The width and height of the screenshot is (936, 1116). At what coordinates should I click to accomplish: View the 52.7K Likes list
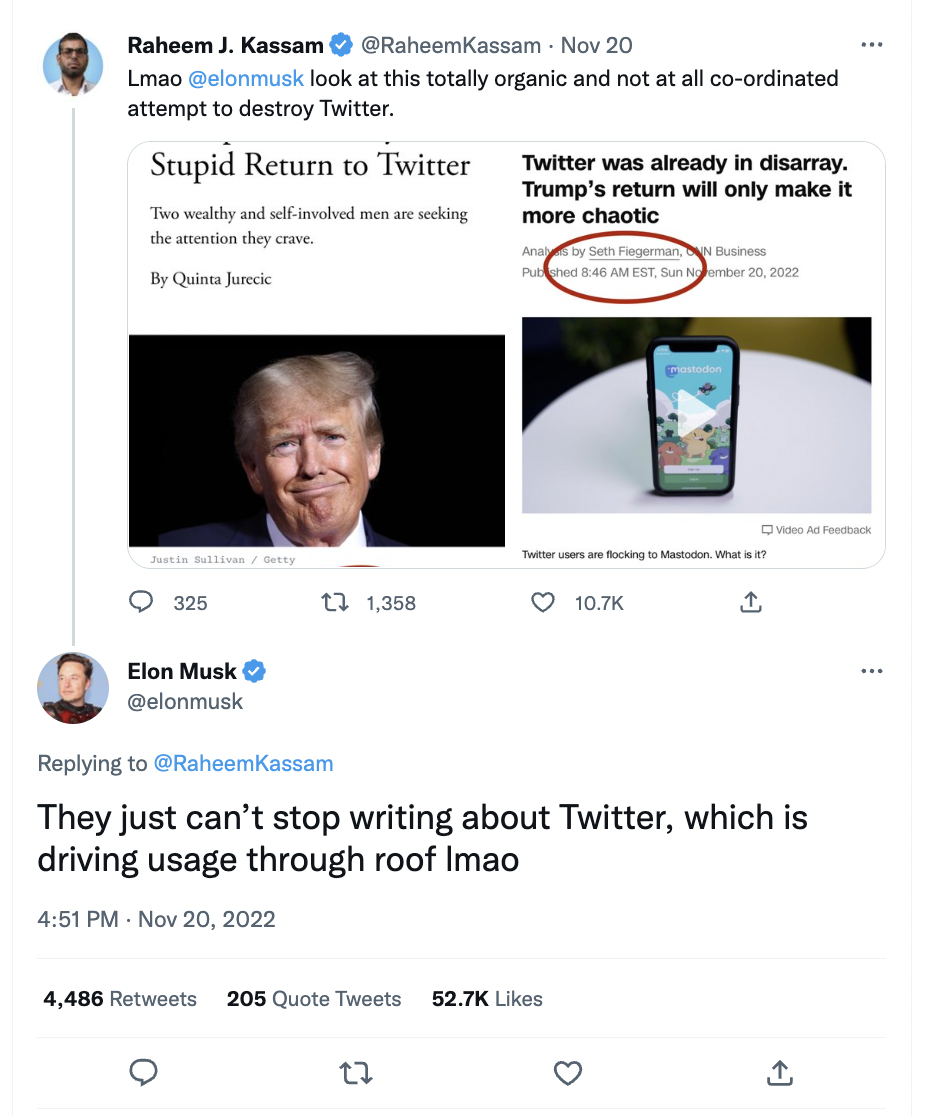(487, 999)
